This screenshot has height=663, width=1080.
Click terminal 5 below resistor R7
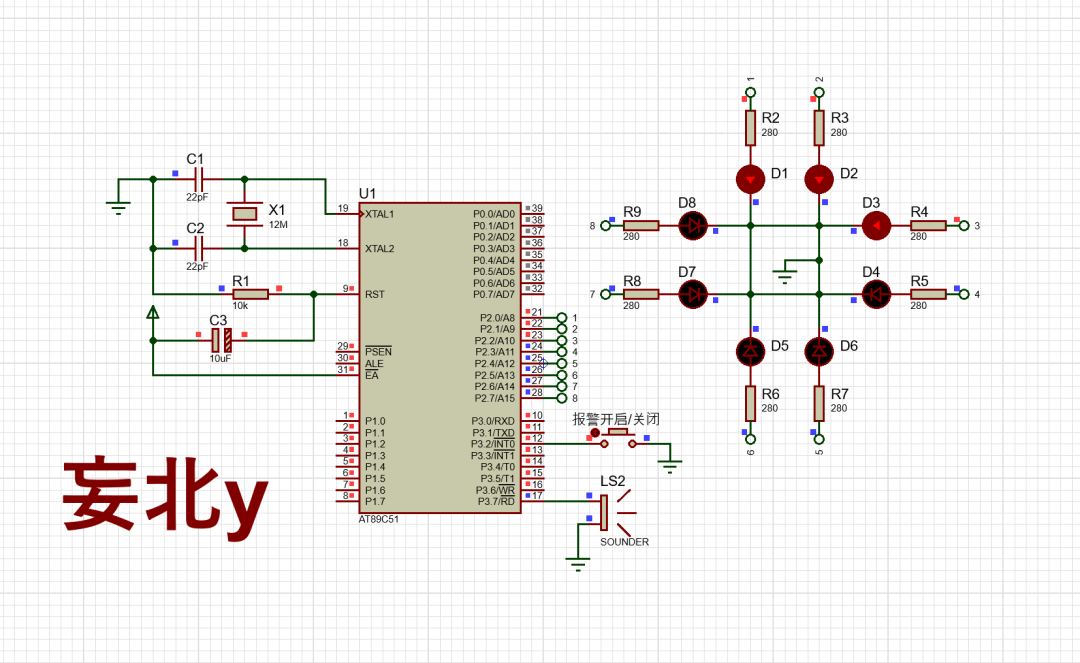pyautogui.click(x=819, y=439)
